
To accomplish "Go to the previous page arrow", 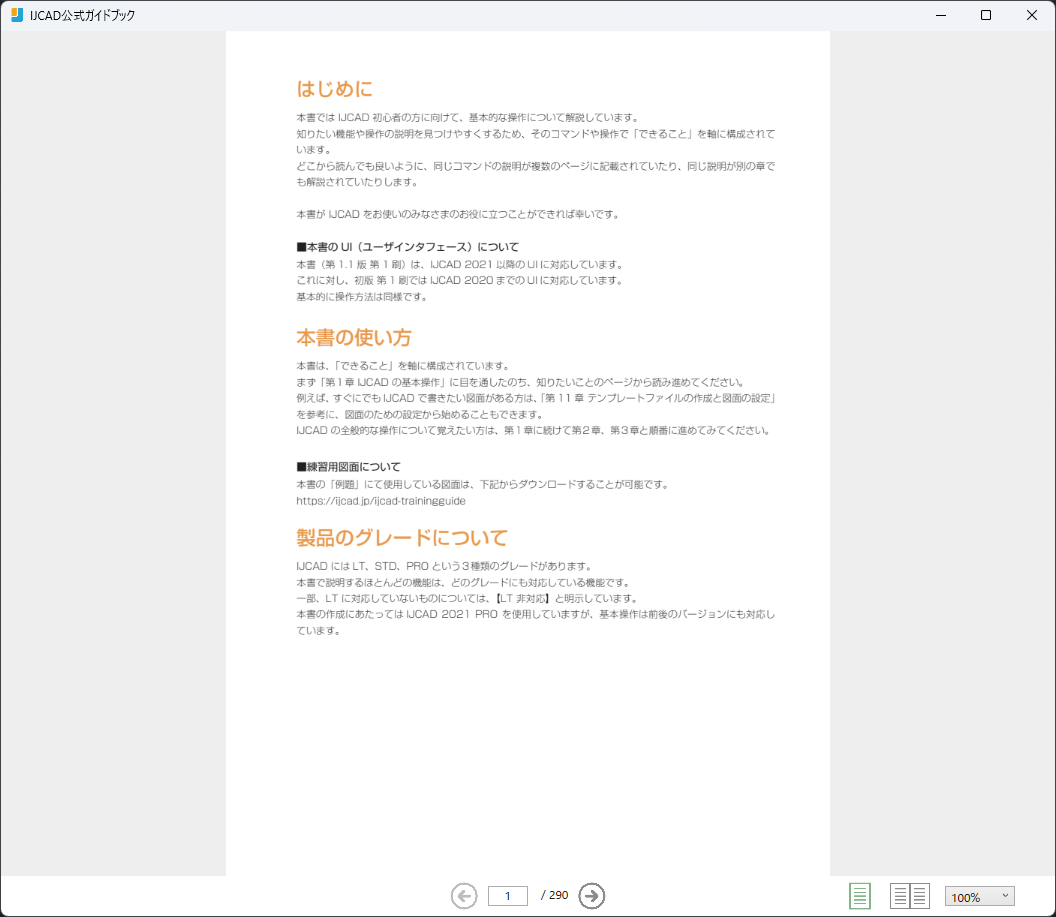I will coord(463,896).
